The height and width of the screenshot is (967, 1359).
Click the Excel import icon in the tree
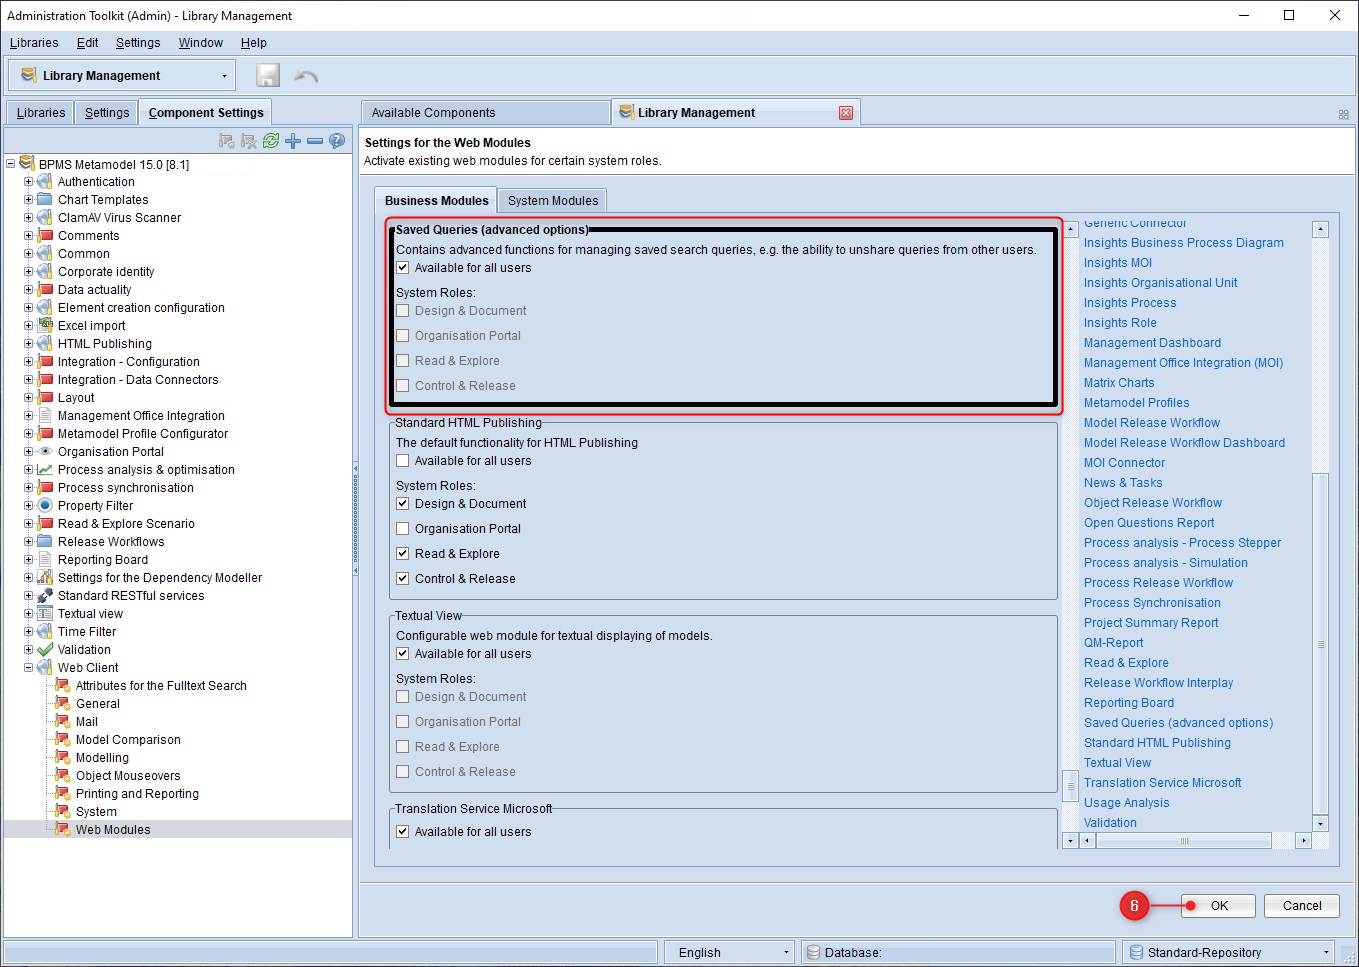pos(45,326)
